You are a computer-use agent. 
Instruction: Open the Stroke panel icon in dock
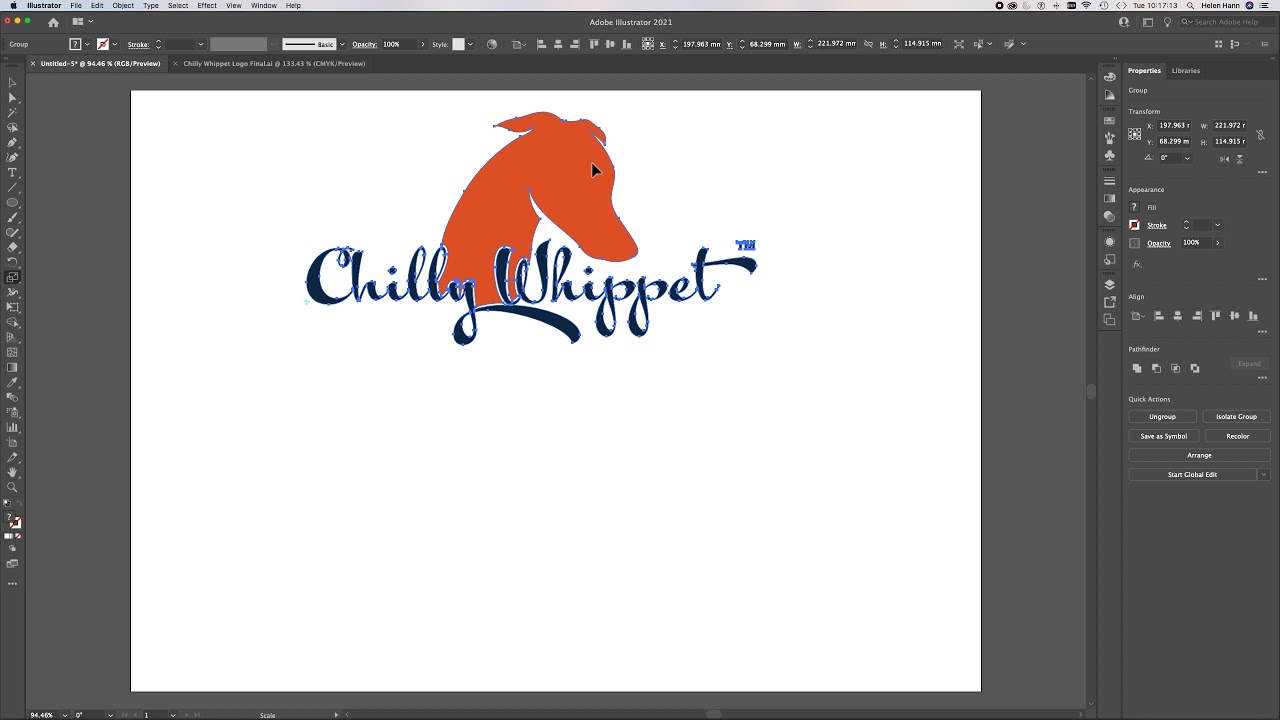pos(1109,181)
